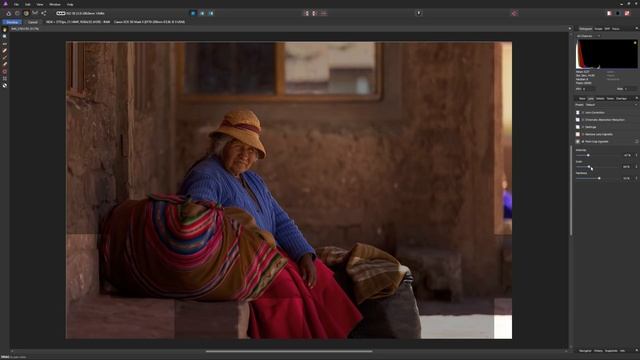Screen dimensions: 640x360
Task: Open the Help menu
Action: click(70, 4)
